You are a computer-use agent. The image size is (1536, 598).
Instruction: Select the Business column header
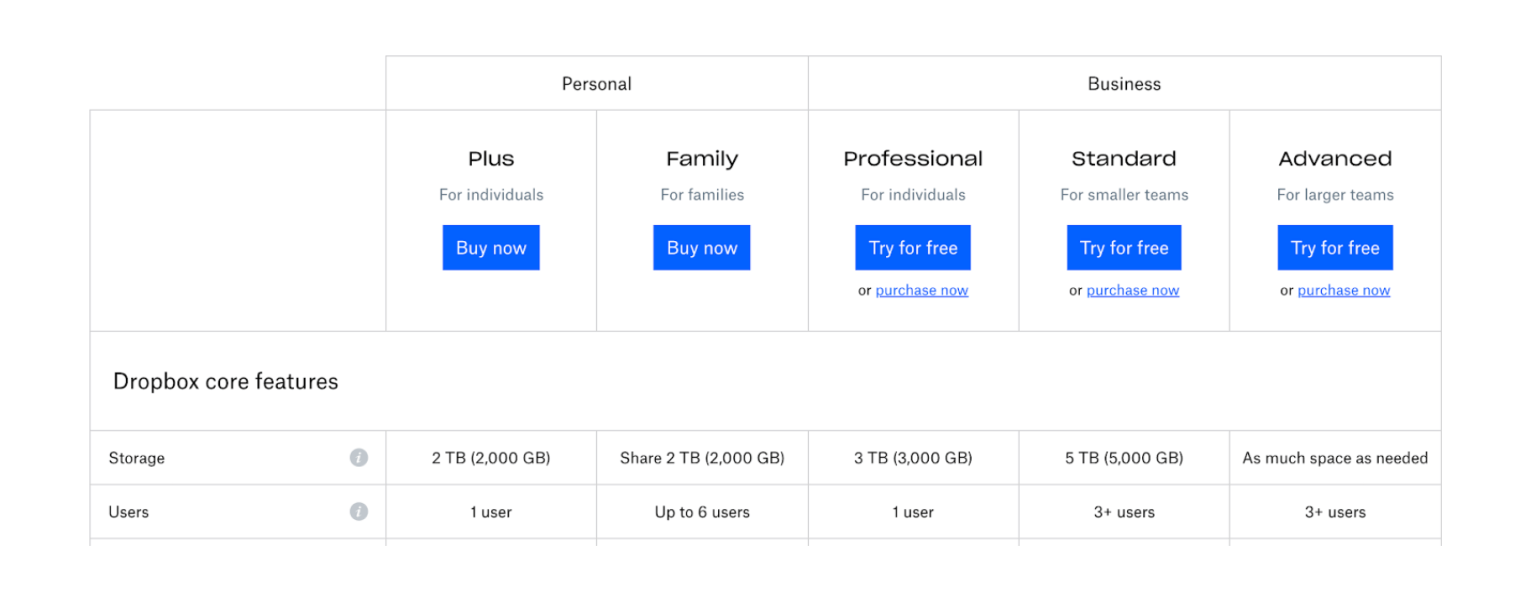(x=1125, y=84)
